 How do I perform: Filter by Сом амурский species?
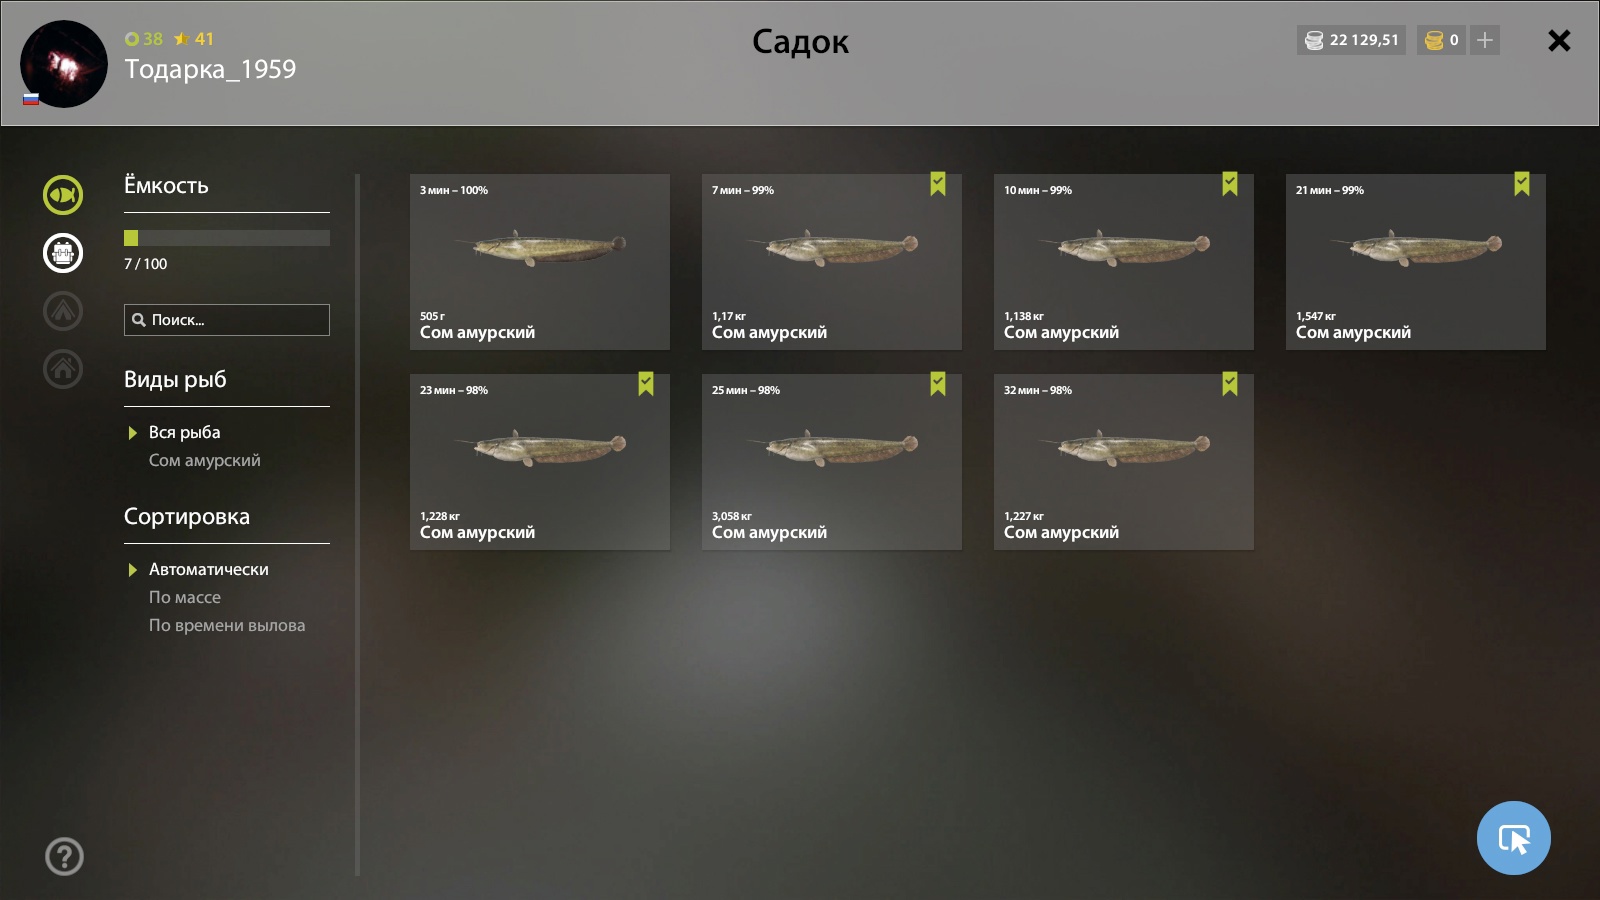tap(204, 460)
